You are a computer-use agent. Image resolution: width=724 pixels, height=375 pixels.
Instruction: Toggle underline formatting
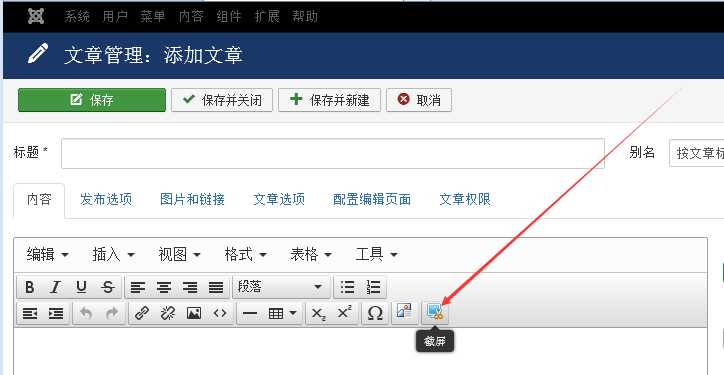click(82, 287)
